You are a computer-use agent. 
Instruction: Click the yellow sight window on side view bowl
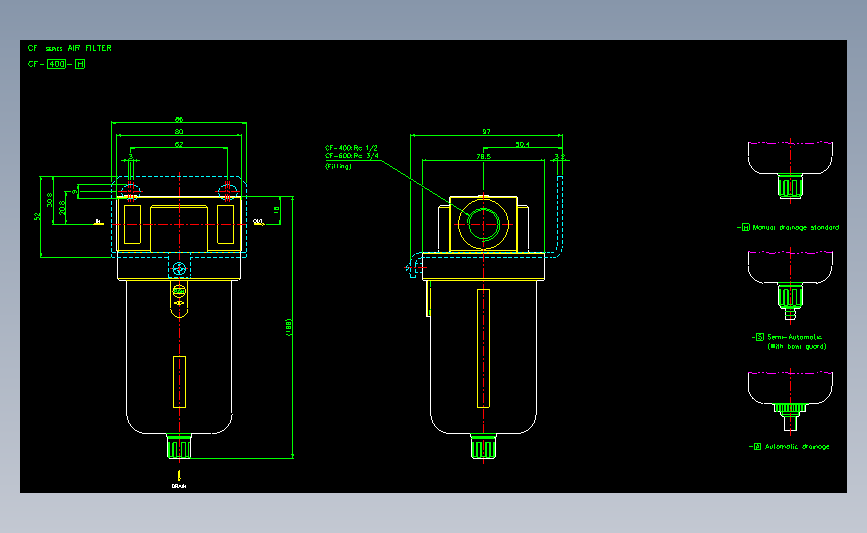pyautogui.click(x=483, y=348)
